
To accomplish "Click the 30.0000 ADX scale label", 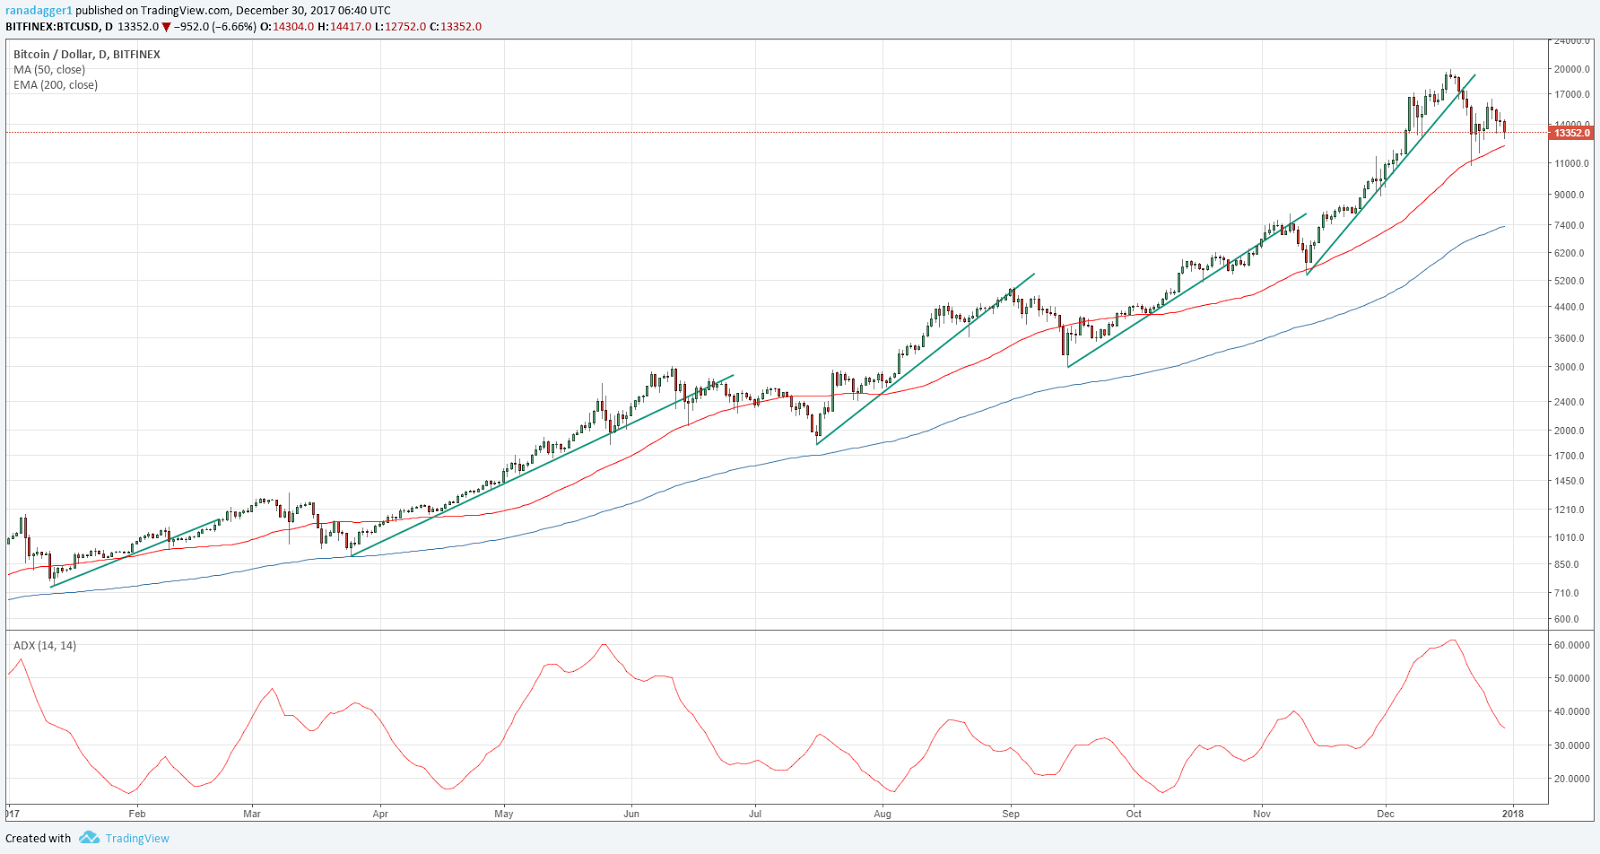I will point(1572,746).
